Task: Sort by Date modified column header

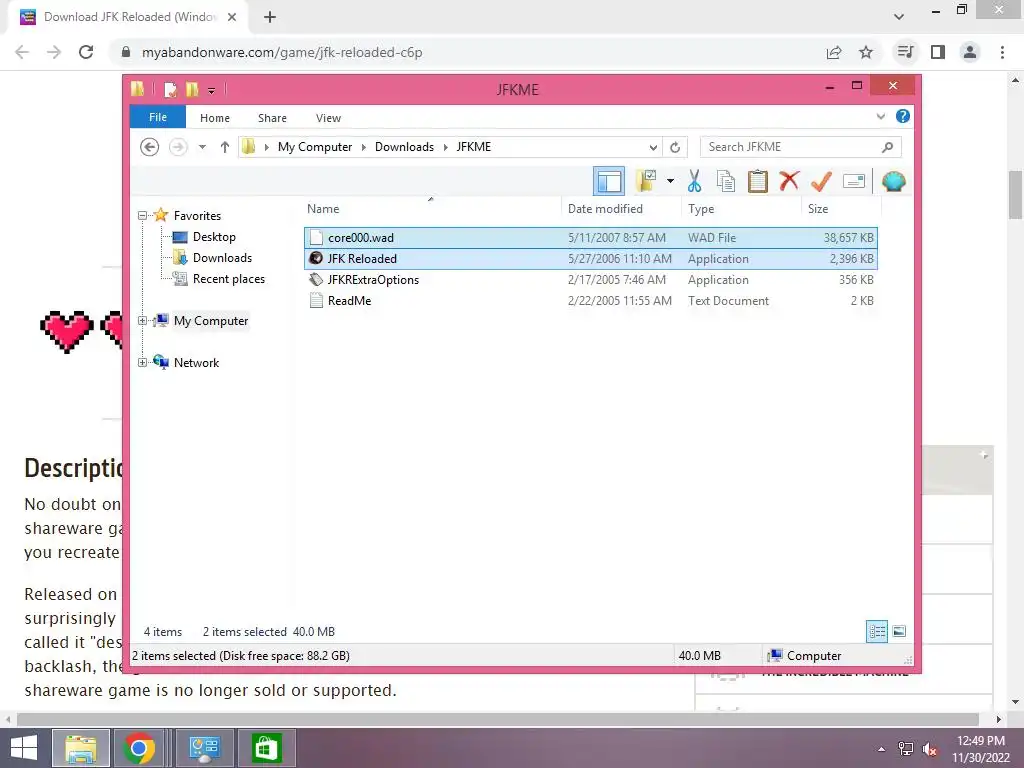Action: 620,209
